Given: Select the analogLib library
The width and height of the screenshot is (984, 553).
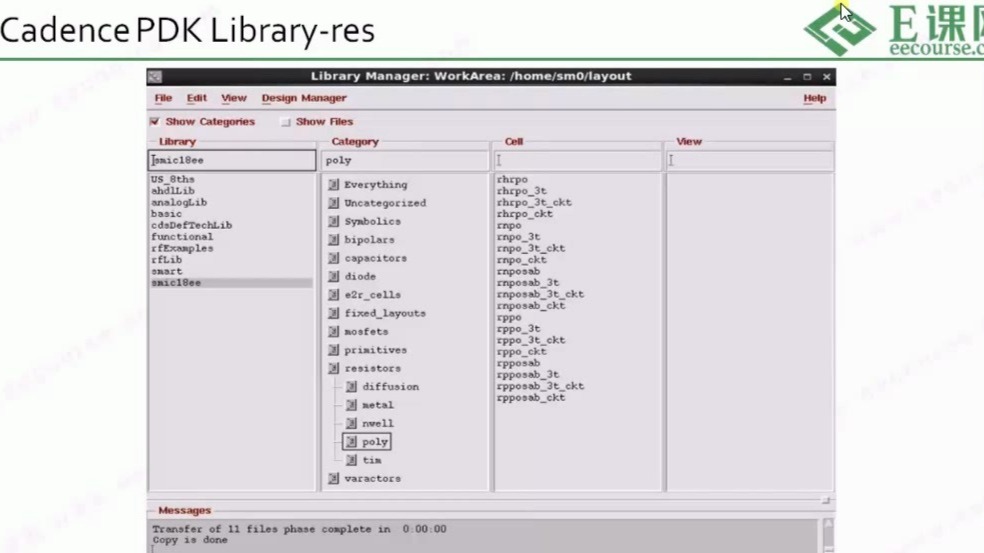Looking at the screenshot, I should click(179, 202).
